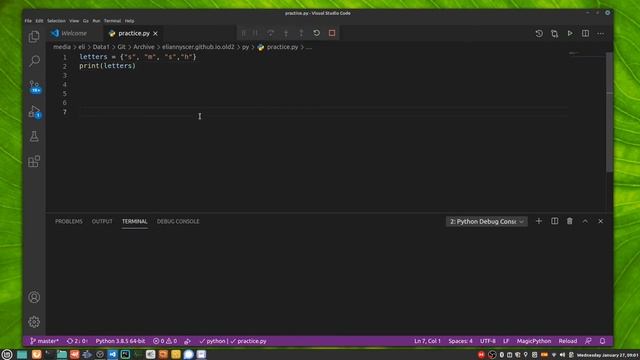Open the Go menu
Image resolution: width=640 pixels, height=360 pixels.
point(86,21)
